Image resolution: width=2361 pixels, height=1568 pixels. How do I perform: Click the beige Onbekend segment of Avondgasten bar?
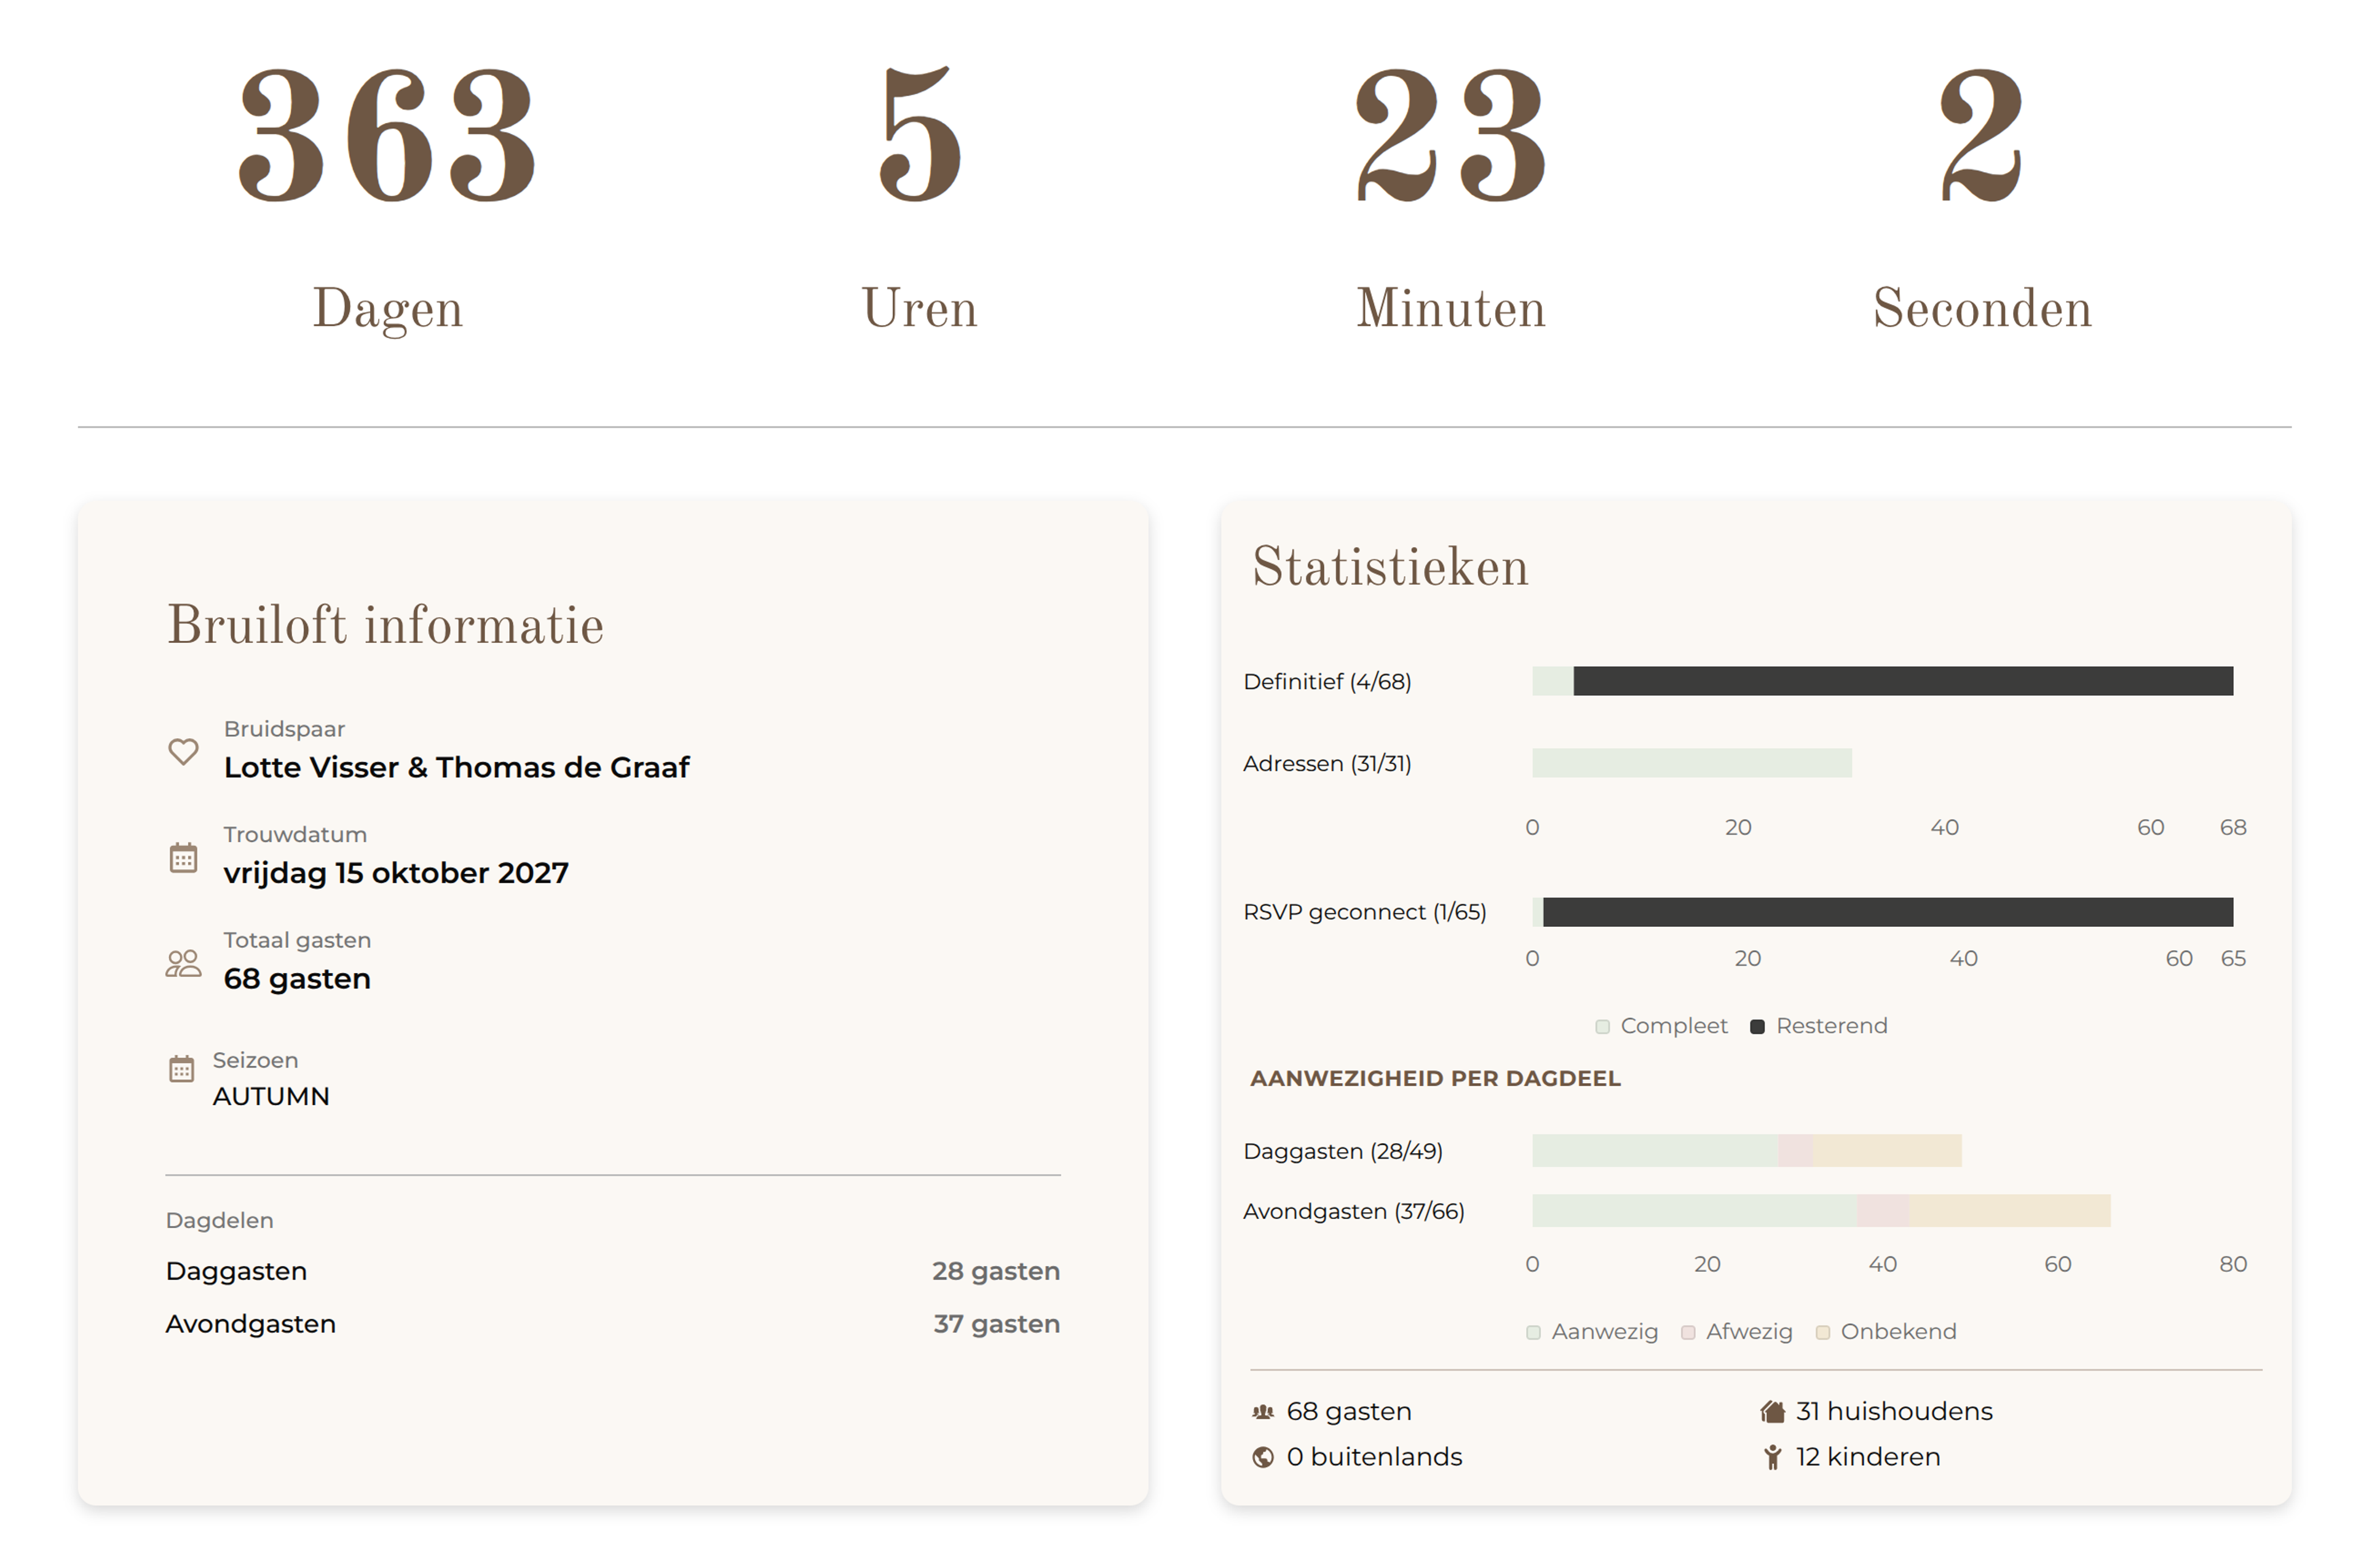pos(2010,1211)
